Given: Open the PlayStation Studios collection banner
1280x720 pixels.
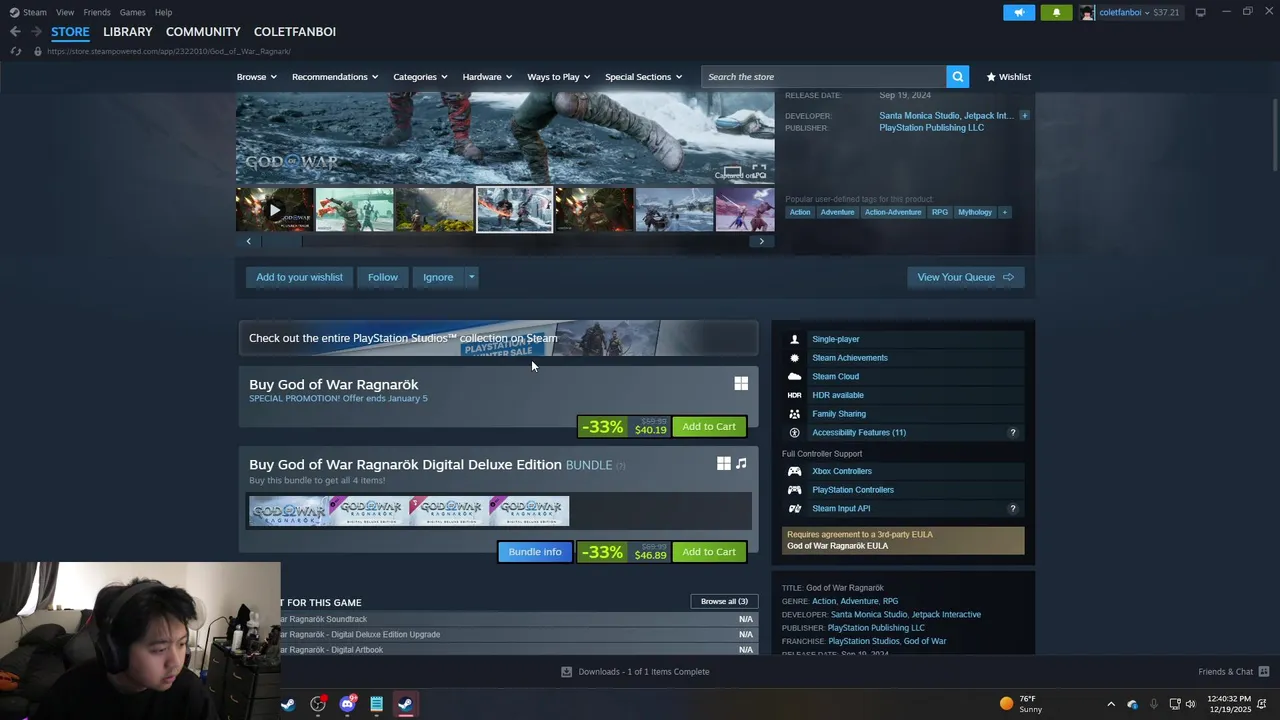Looking at the screenshot, I should point(498,338).
